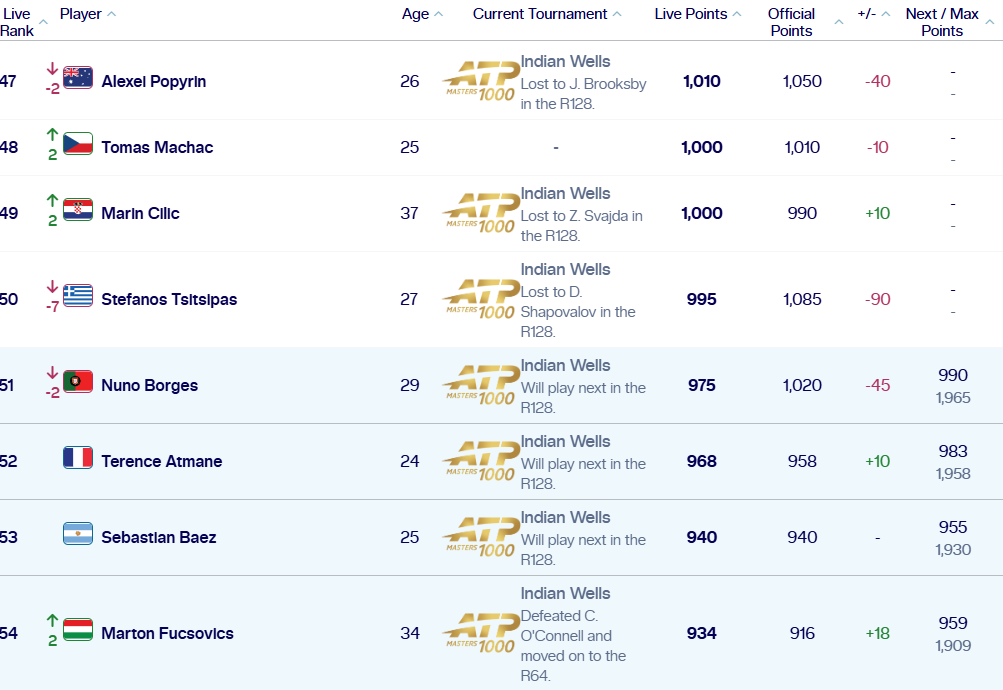Image resolution: width=1003 pixels, height=690 pixels.
Task: Click ATP Masters 1000 logo in Cilic's row
Action: (480, 213)
